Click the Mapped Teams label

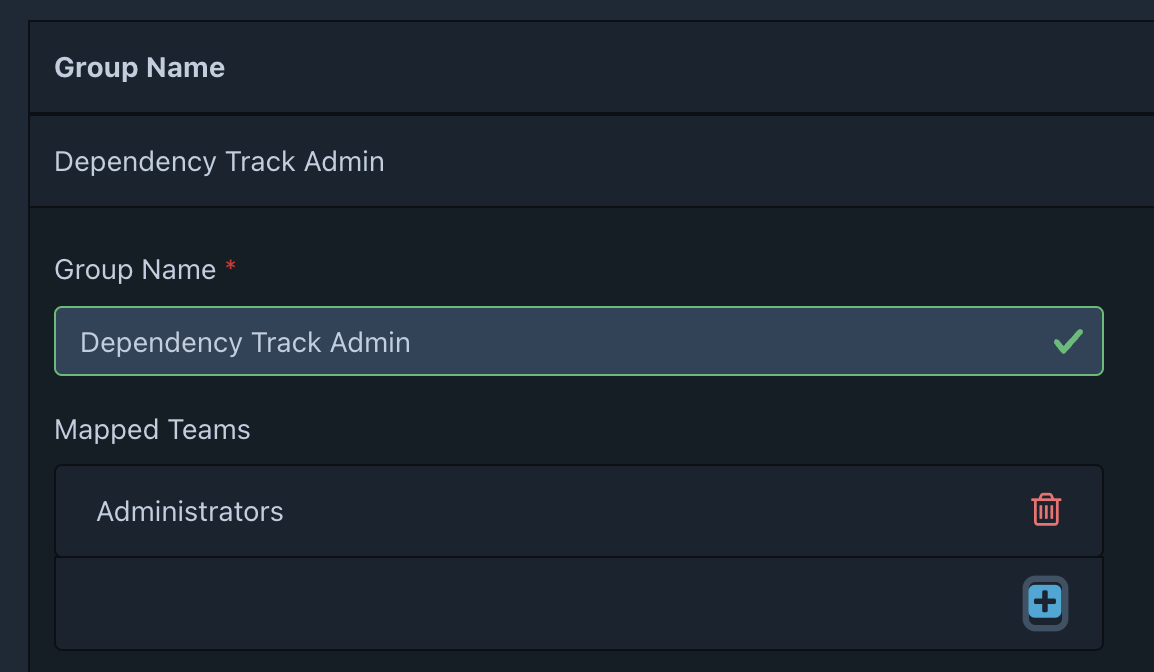pos(152,430)
